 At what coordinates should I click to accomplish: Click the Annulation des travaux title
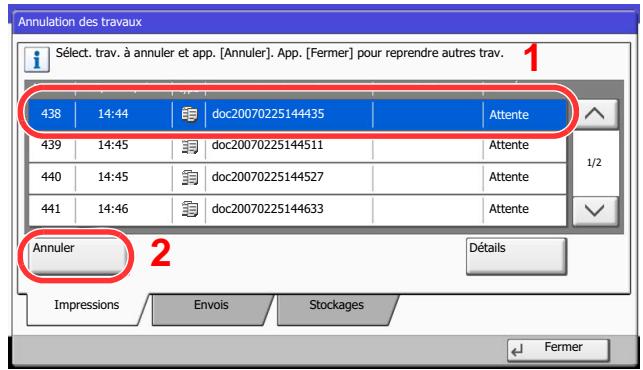click(x=80, y=22)
